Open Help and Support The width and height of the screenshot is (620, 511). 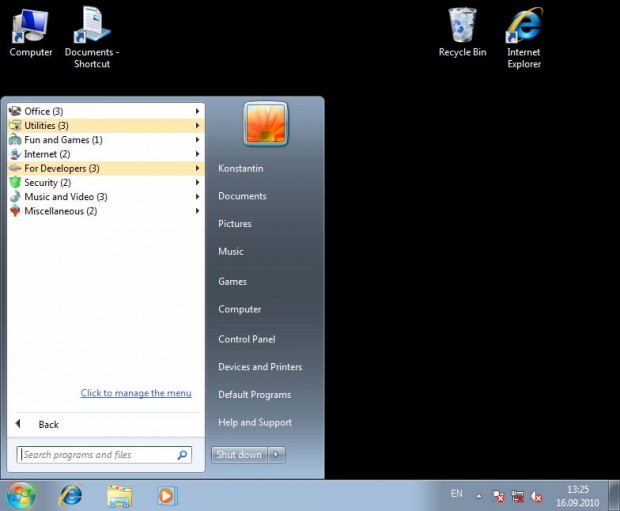pyautogui.click(x=255, y=422)
